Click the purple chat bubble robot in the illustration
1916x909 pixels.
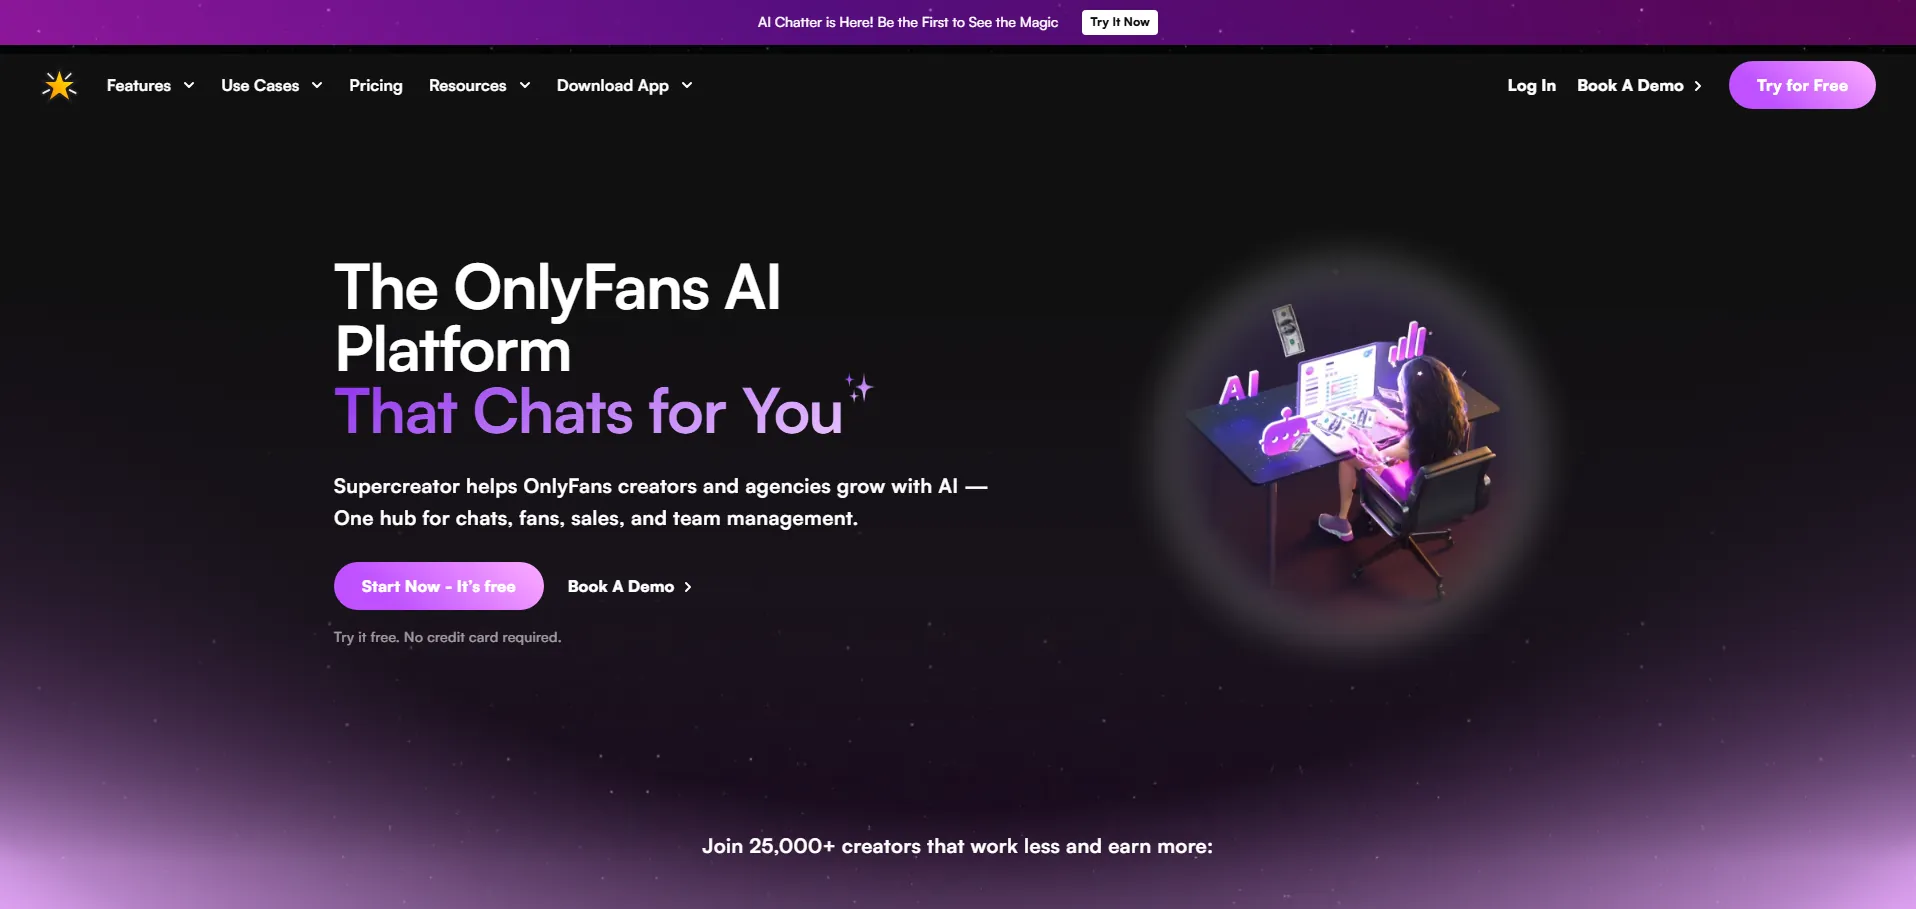pyautogui.click(x=1283, y=434)
